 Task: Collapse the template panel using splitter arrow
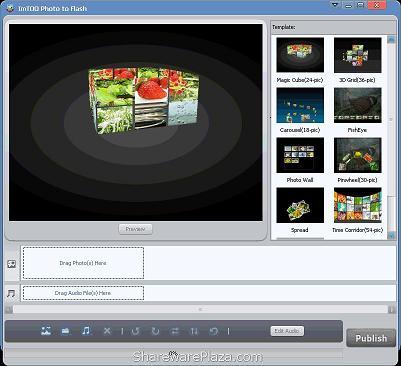[x=269, y=117]
